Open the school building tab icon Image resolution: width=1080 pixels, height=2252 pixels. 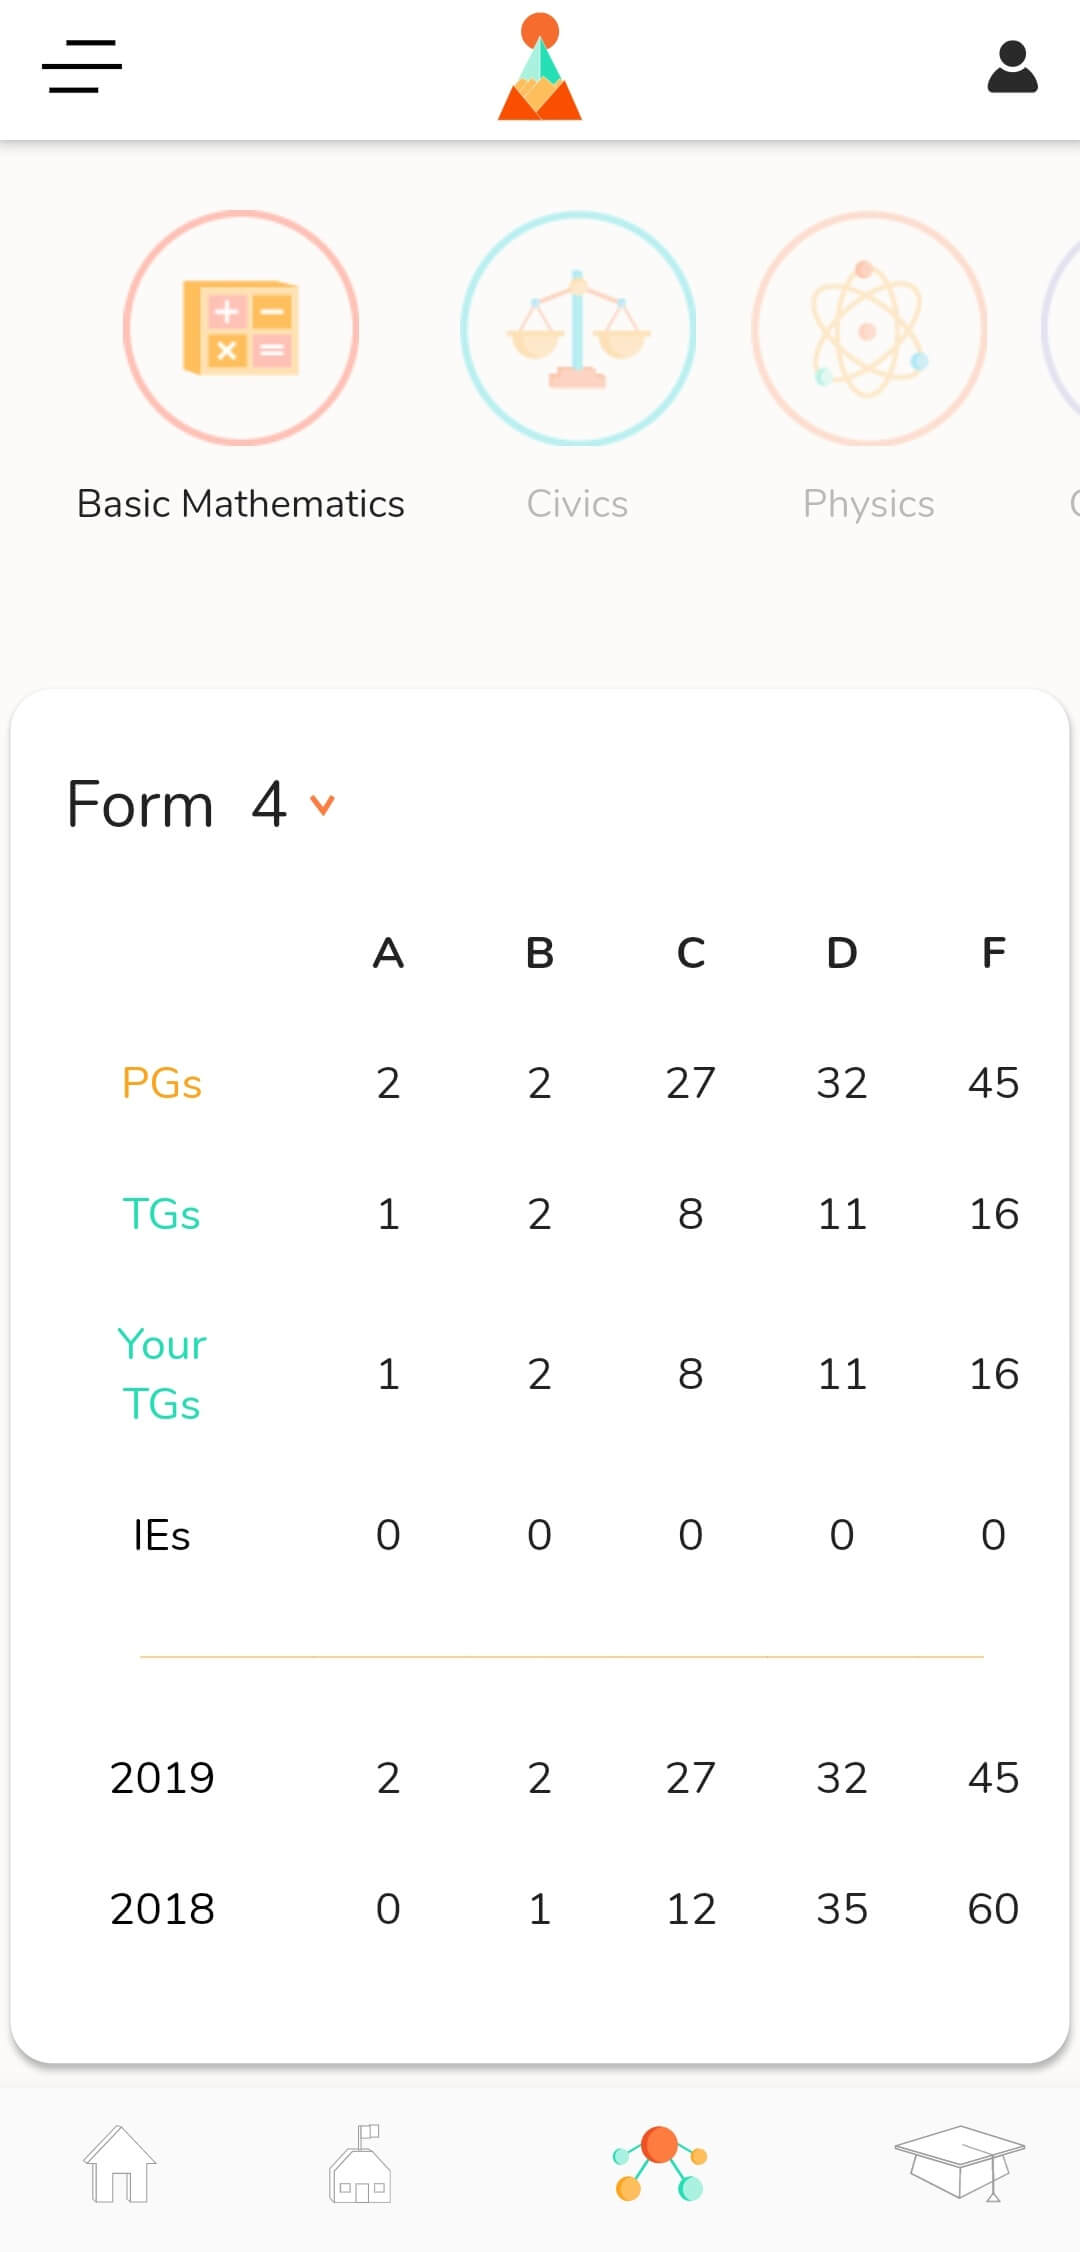pos(360,2164)
